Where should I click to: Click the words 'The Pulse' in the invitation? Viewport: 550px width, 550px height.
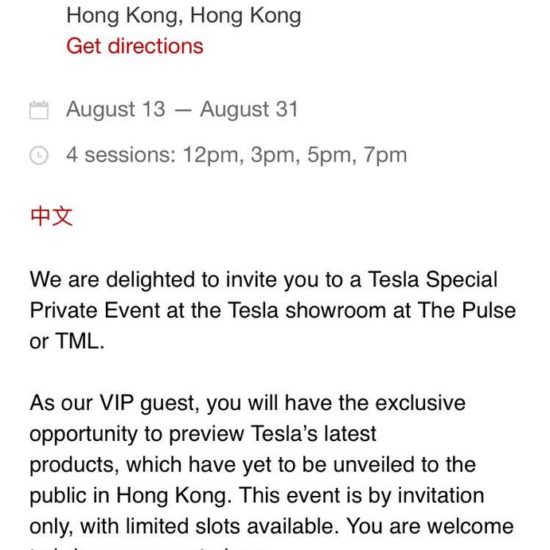pyautogui.click(x=467, y=310)
